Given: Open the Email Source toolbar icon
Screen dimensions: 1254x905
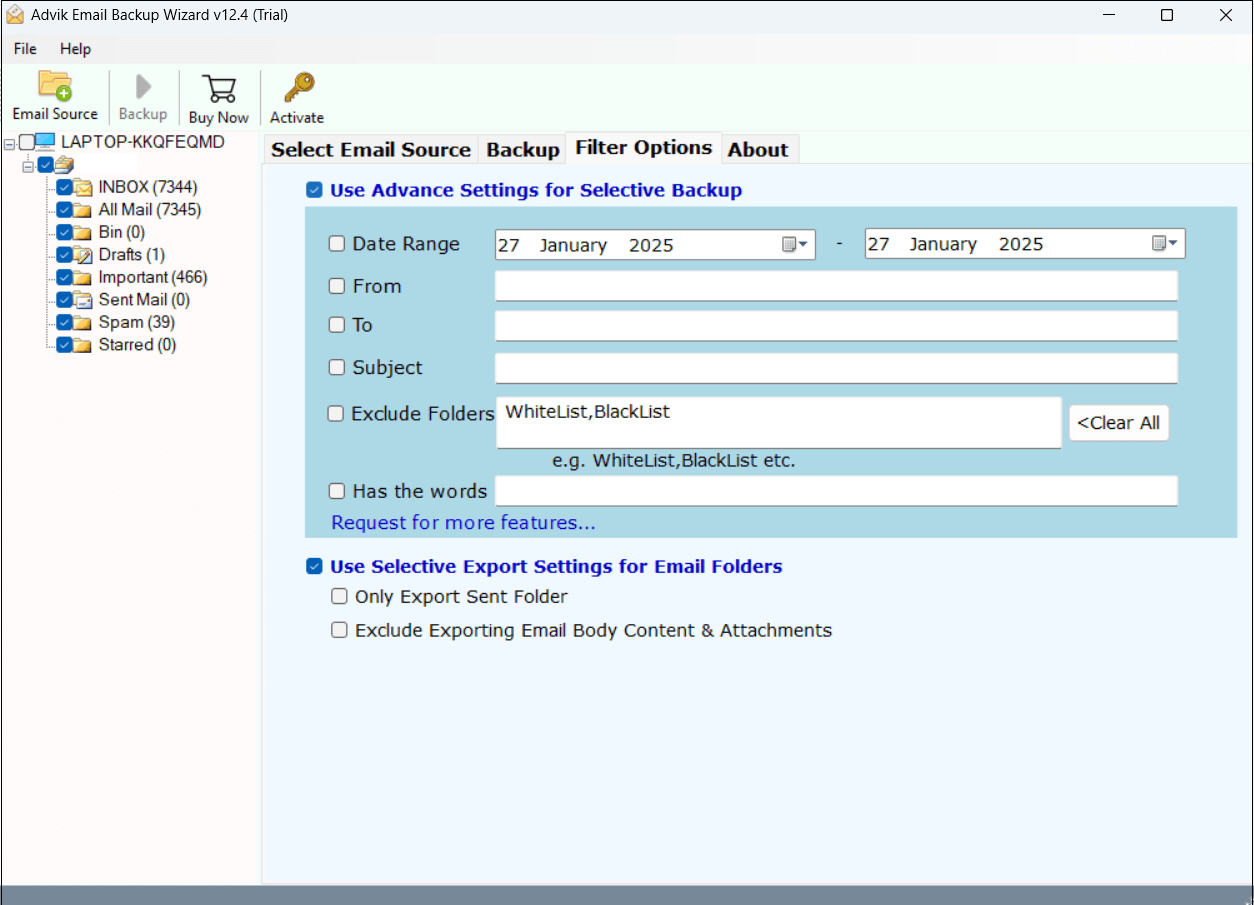Looking at the screenshot, I should (x=55, y=86).
